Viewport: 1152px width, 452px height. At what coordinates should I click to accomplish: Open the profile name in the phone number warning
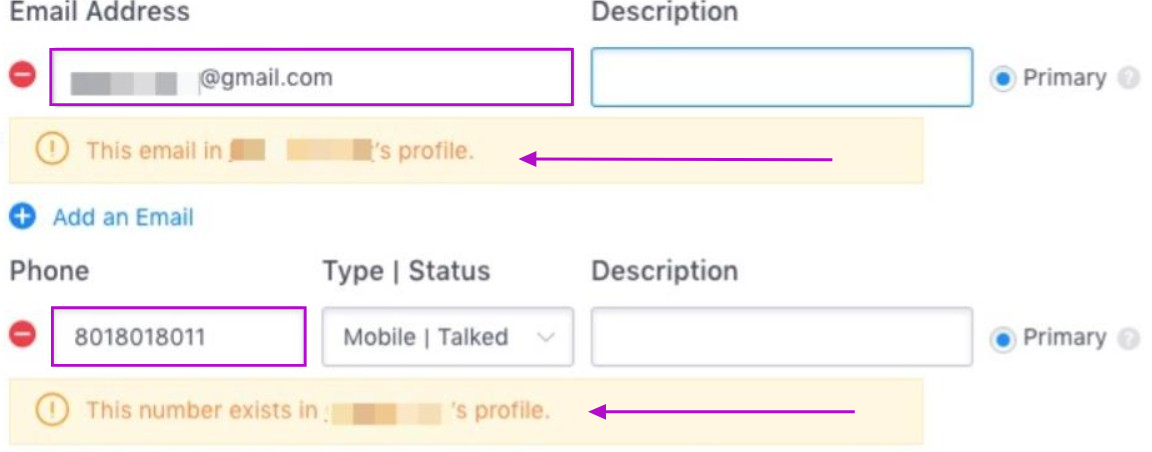385,411
